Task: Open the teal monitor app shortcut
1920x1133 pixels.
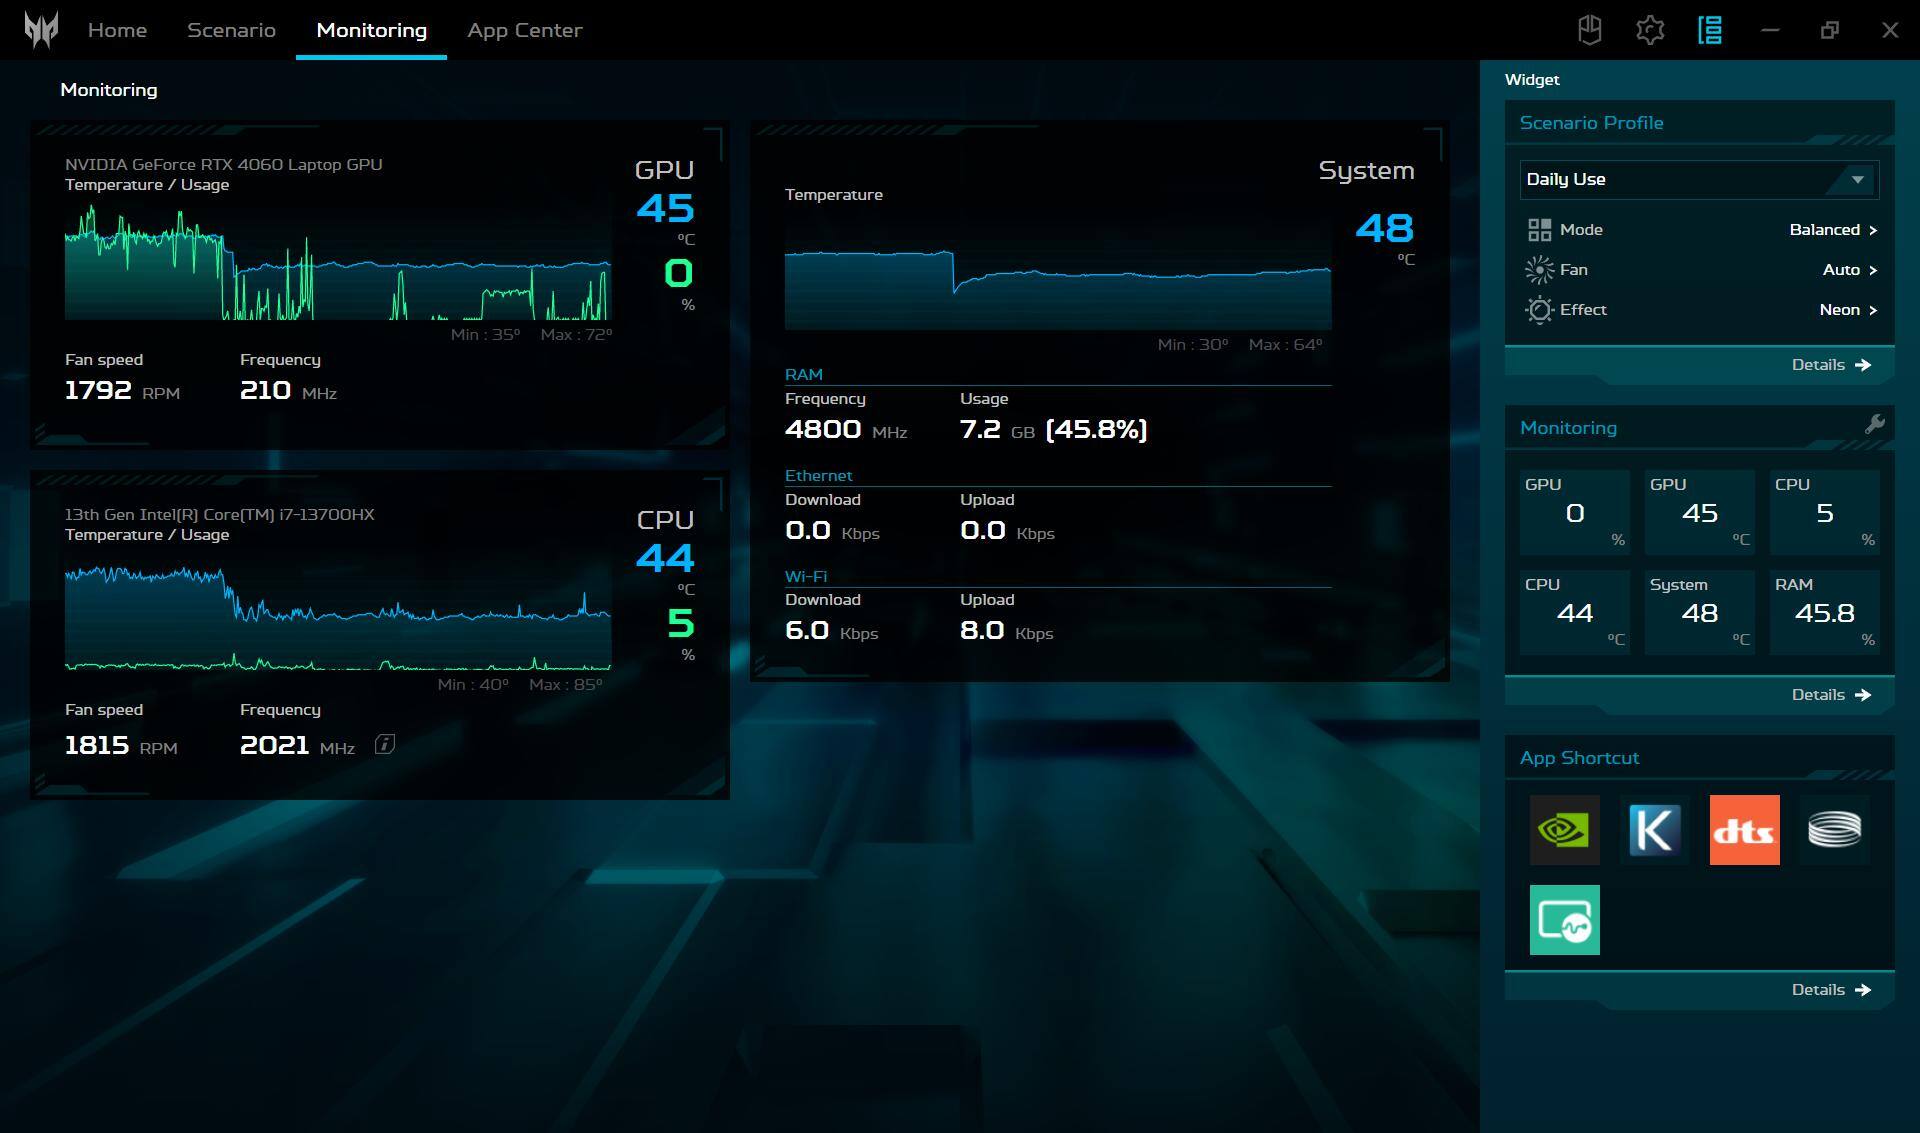Action: tap(1564, 920)
